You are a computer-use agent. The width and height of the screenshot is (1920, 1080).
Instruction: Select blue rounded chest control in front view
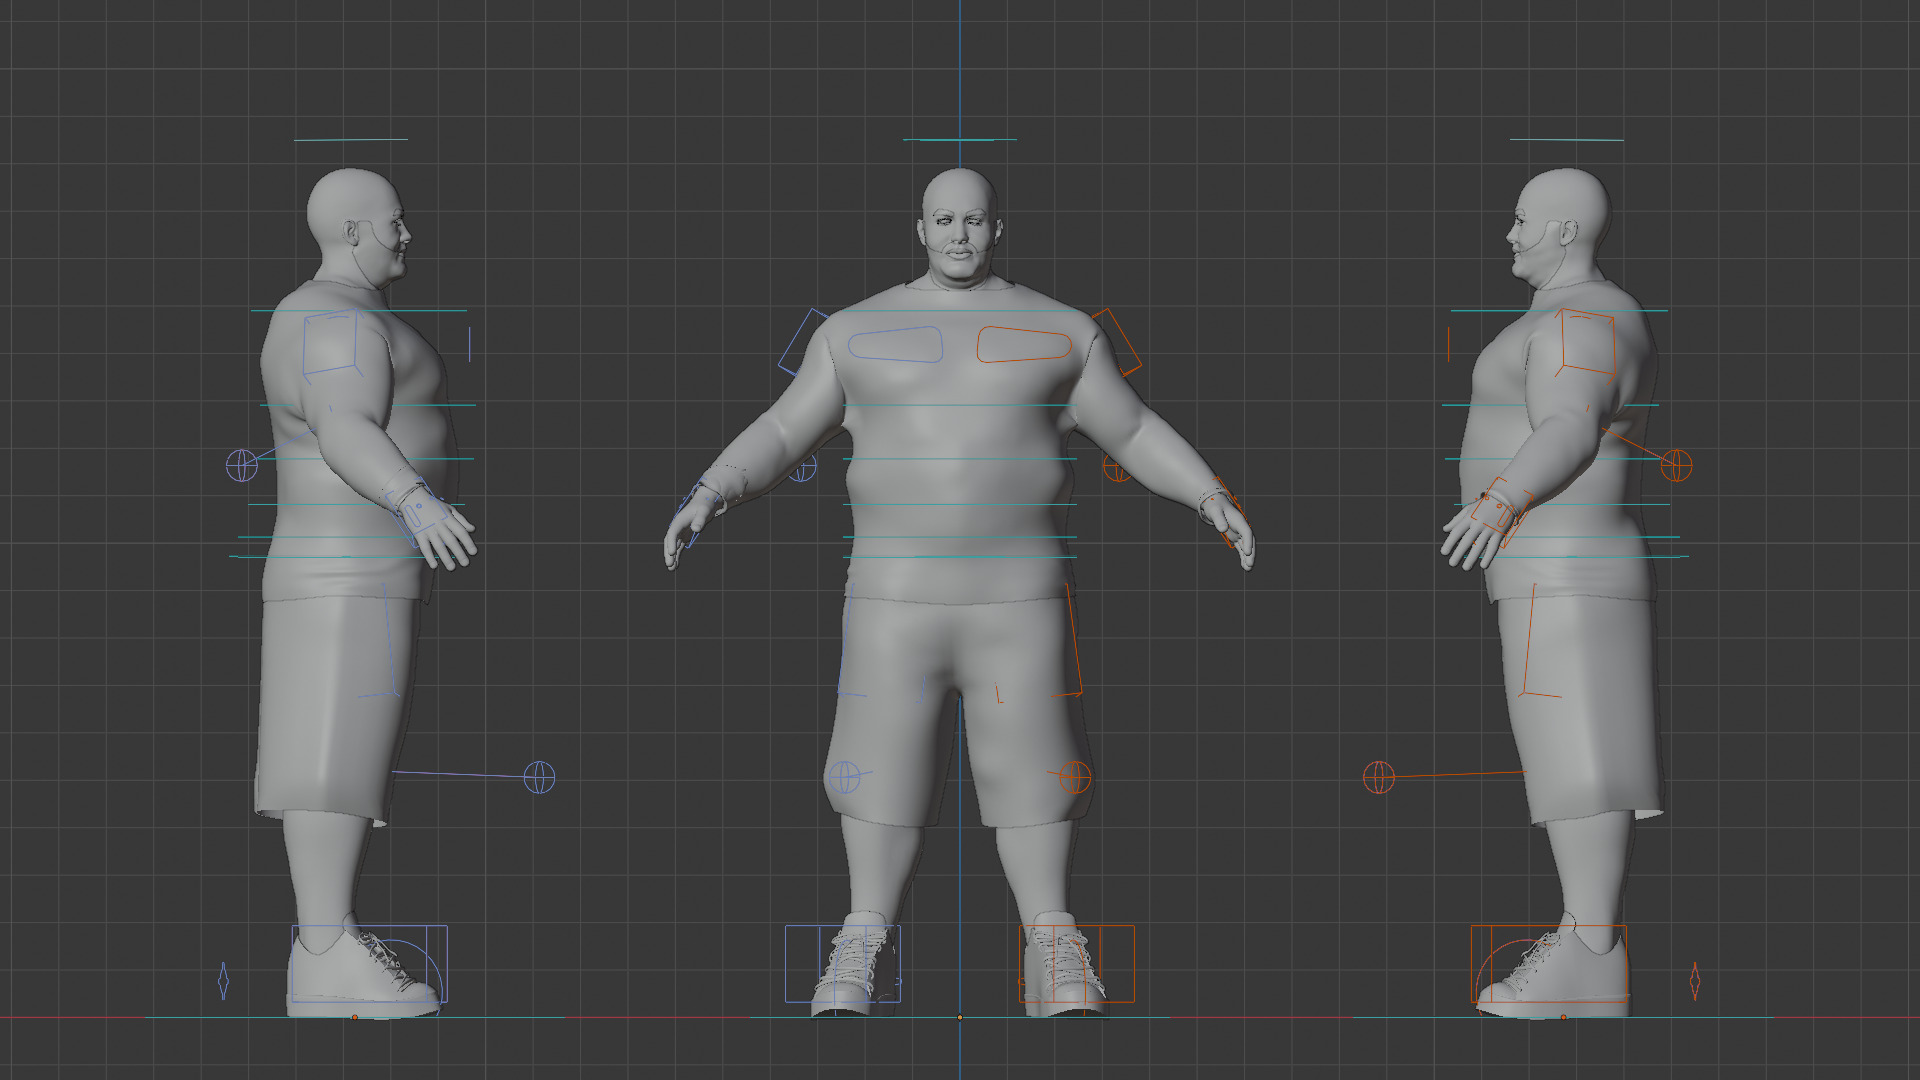coord(895,344)
